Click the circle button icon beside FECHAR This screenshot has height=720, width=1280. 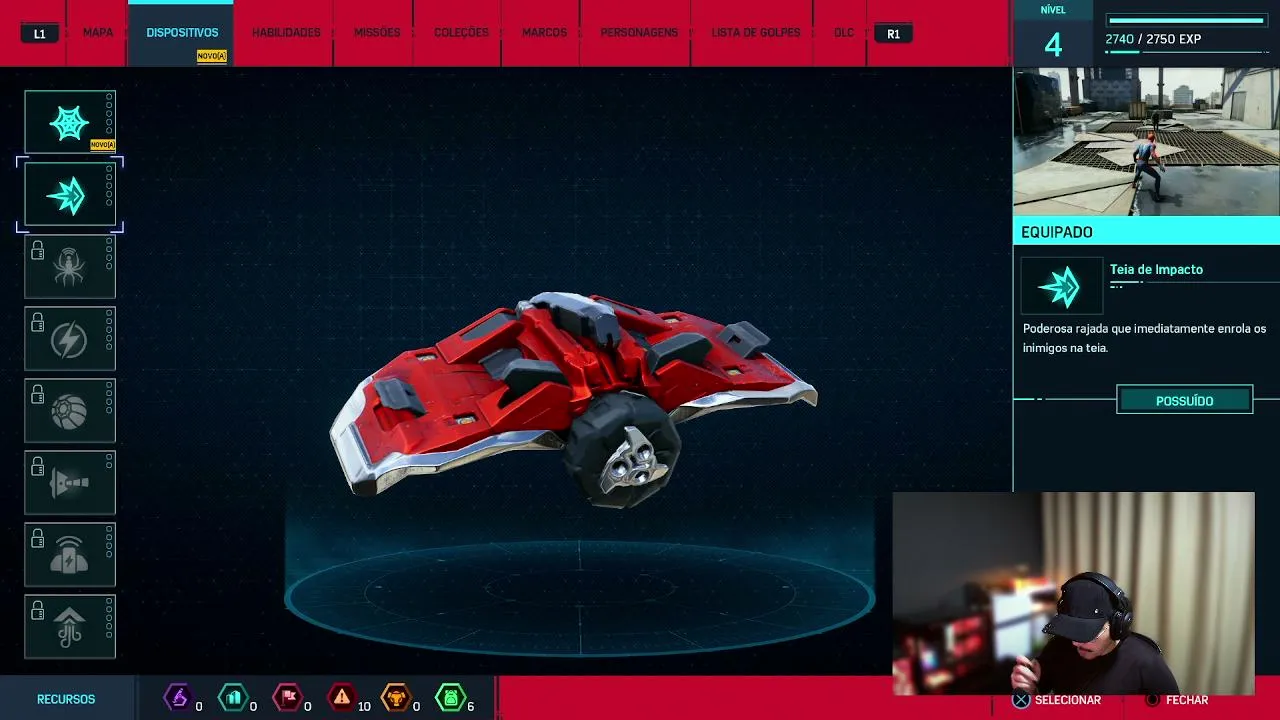coord(1152,700)
